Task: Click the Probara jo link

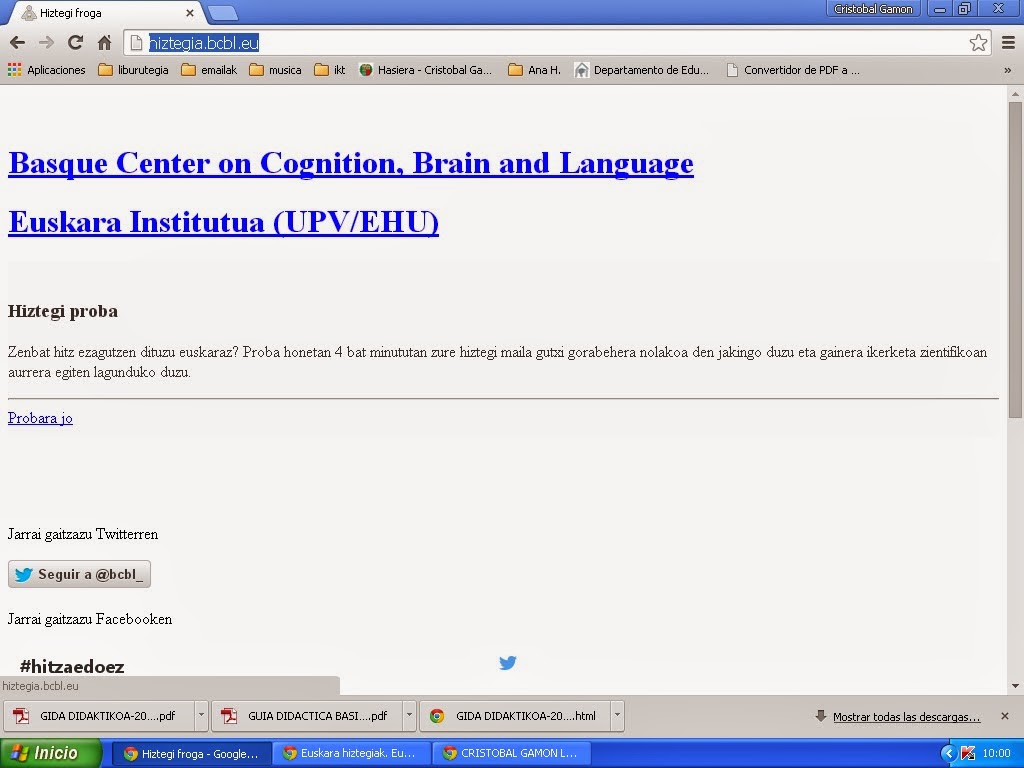Action: click(40, 418)
